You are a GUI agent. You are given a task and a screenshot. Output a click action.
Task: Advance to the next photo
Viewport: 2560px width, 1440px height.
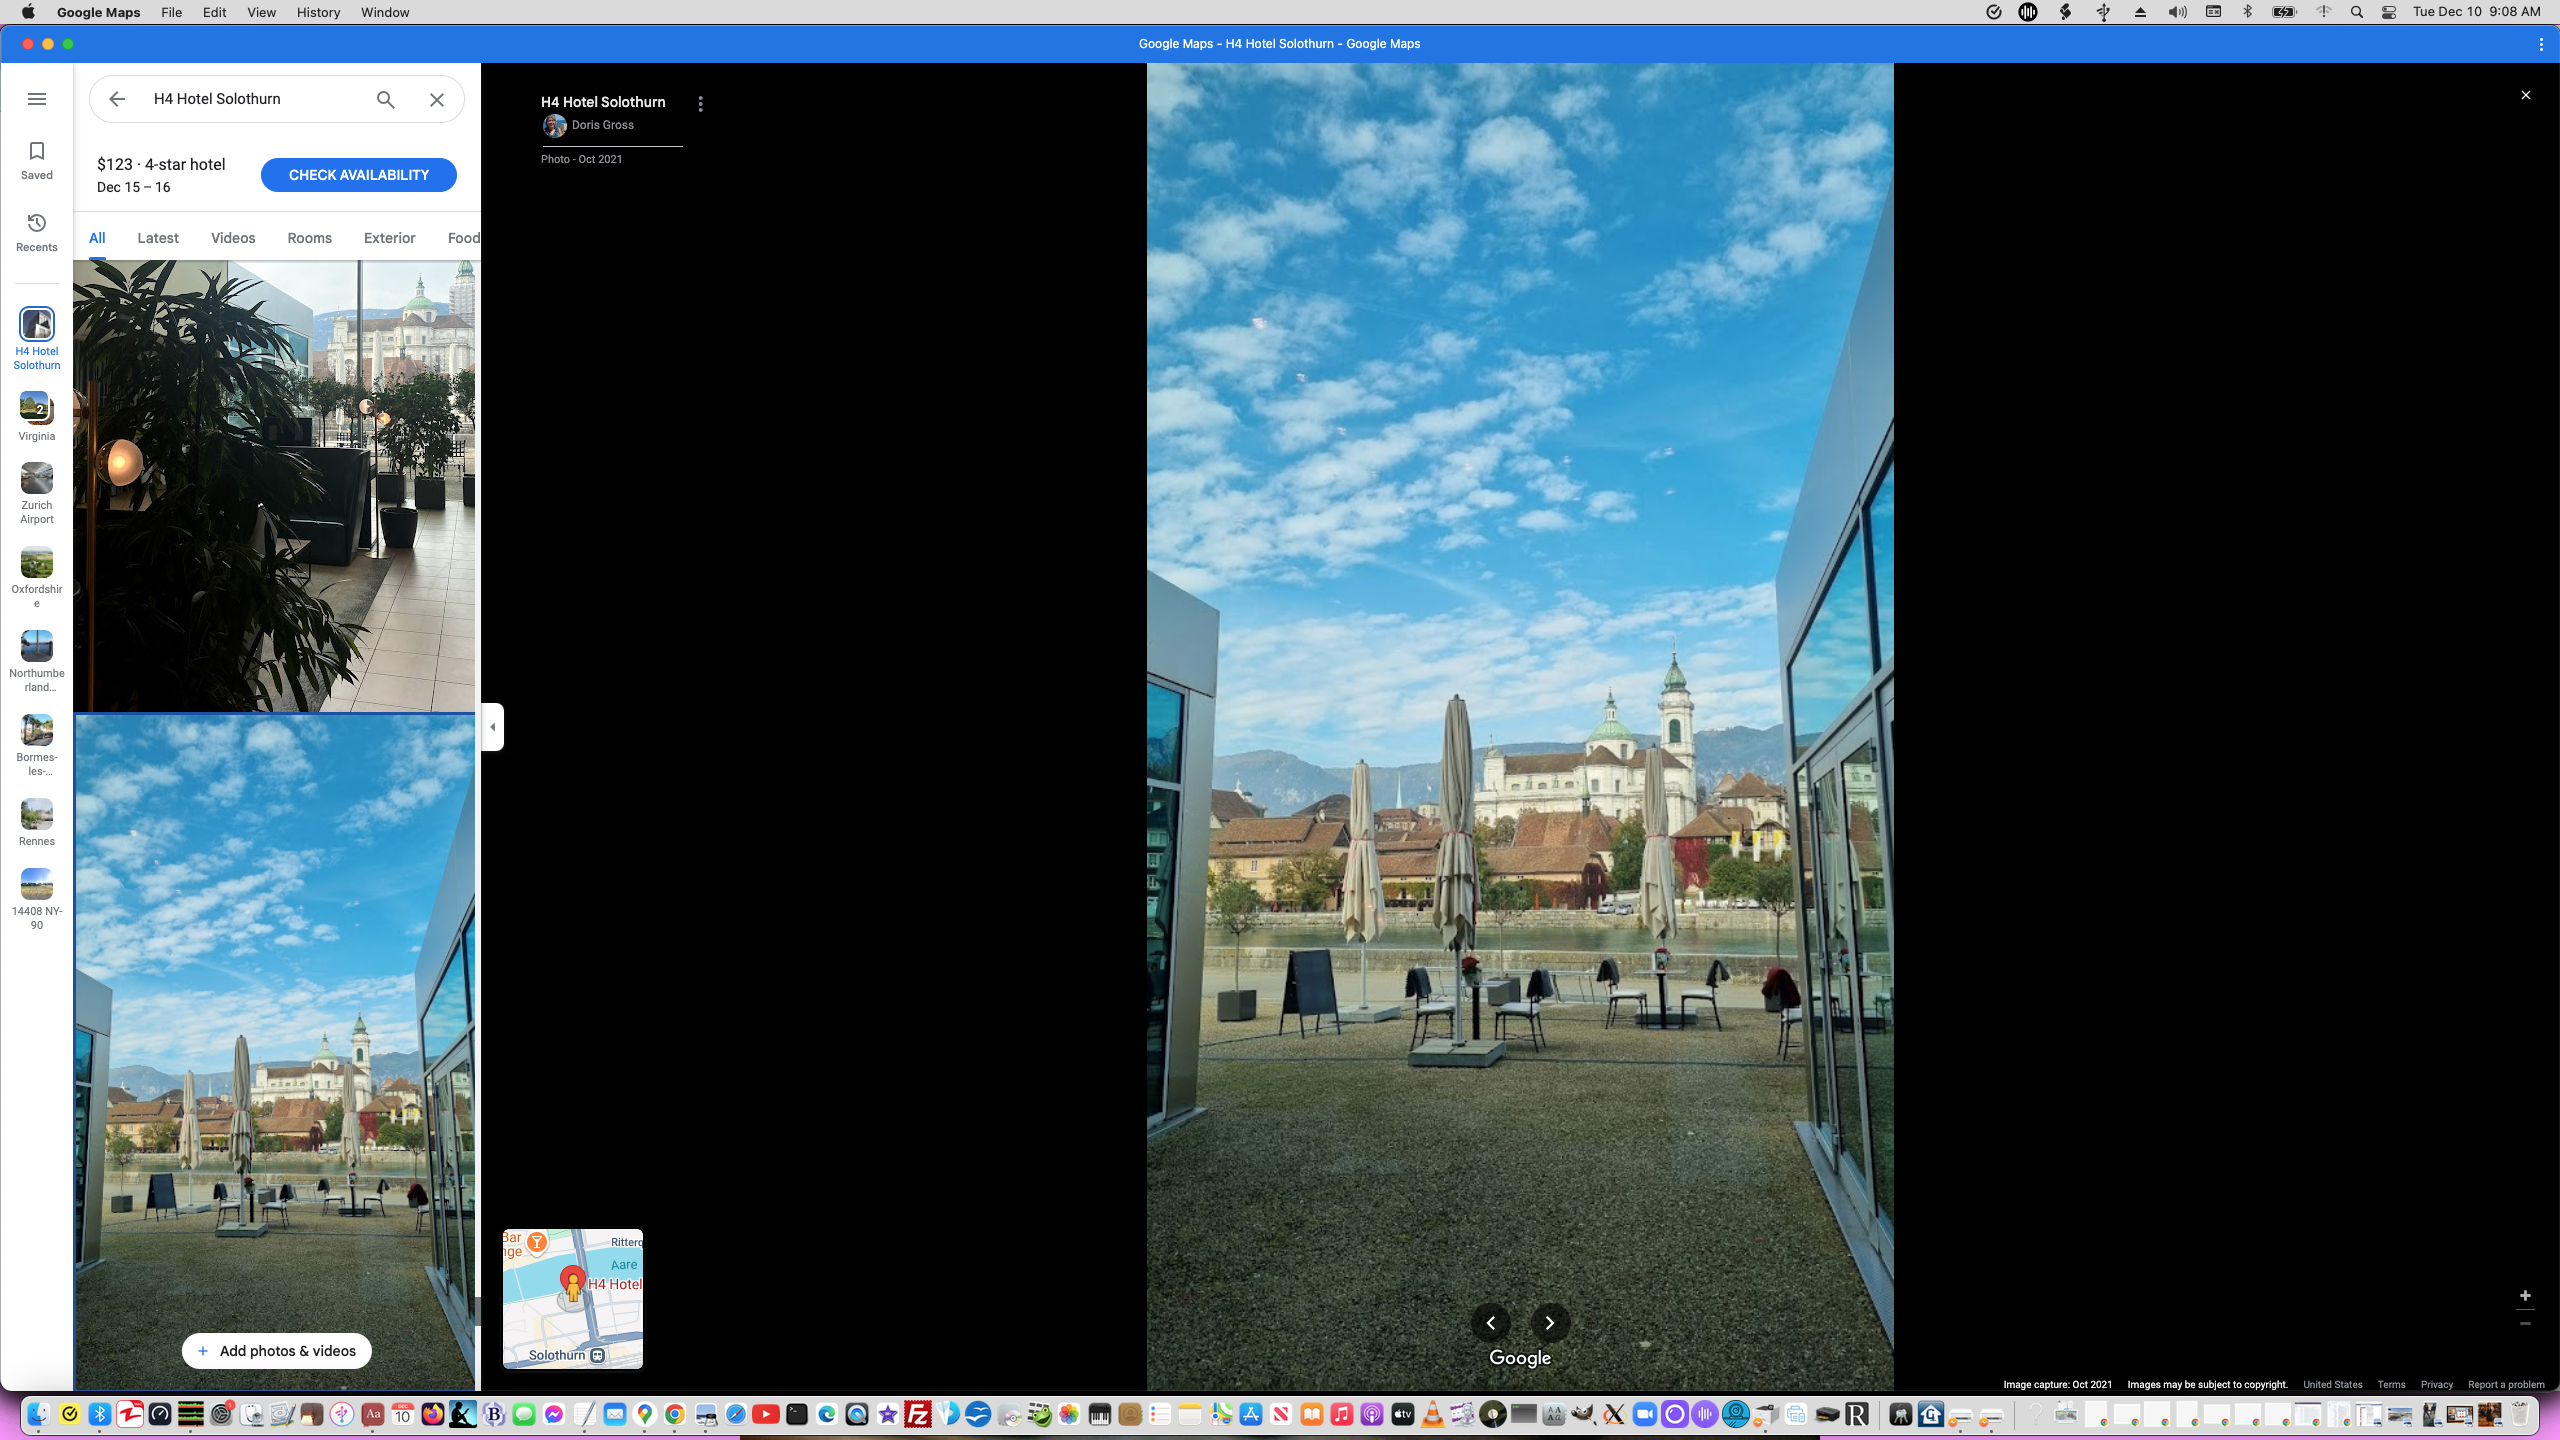[x=1549, y=1323]
